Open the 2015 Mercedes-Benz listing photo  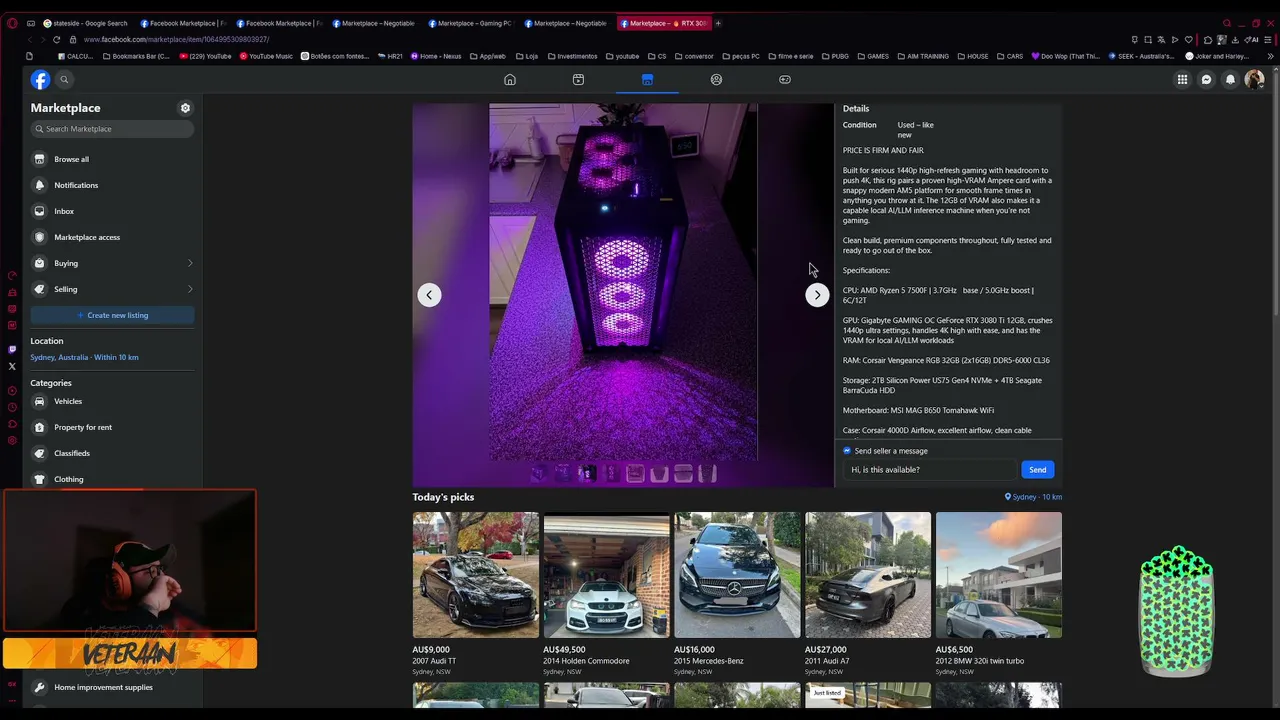[737, 575]
